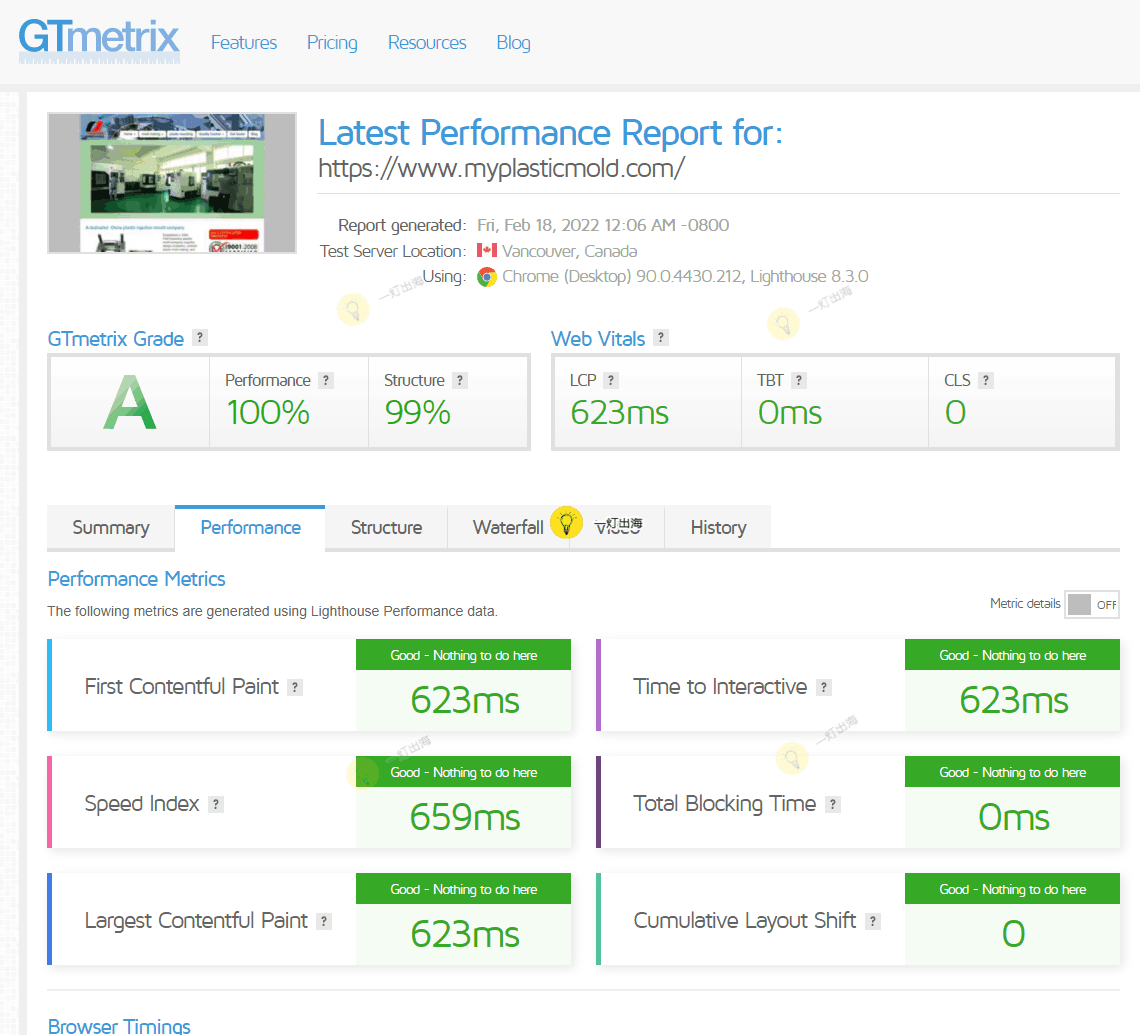Viewport: 1140px width, 1035px height.
Task: Switch to the Summary tab
Action: tap(111, 528)
